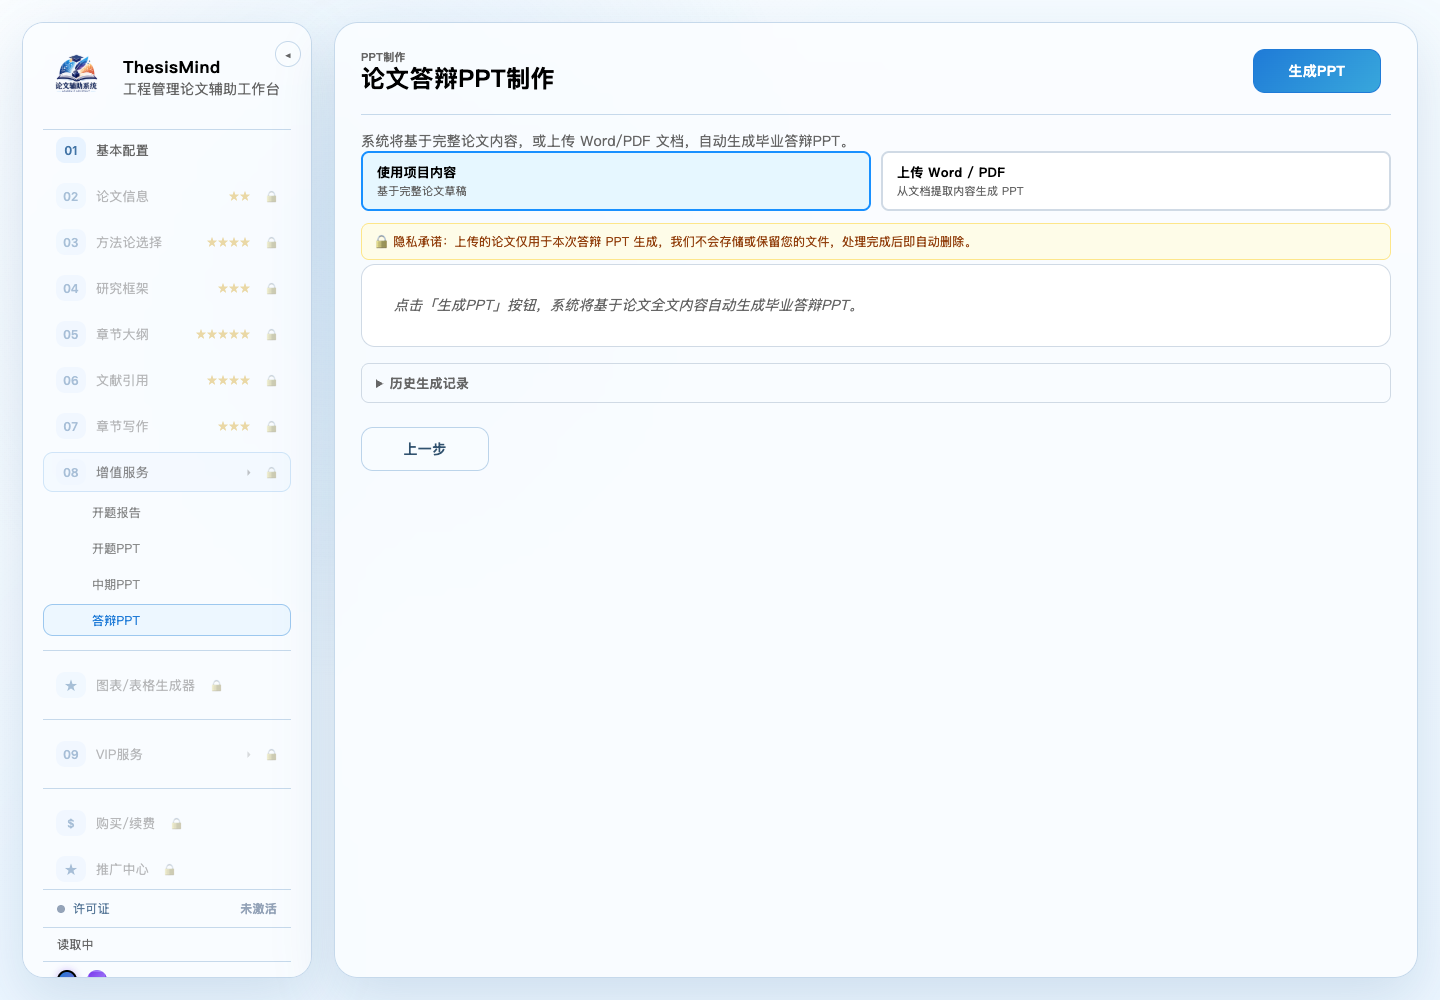
Task: Open 推广中心 page
Action: pyautogui.click(x=167, y=870)
